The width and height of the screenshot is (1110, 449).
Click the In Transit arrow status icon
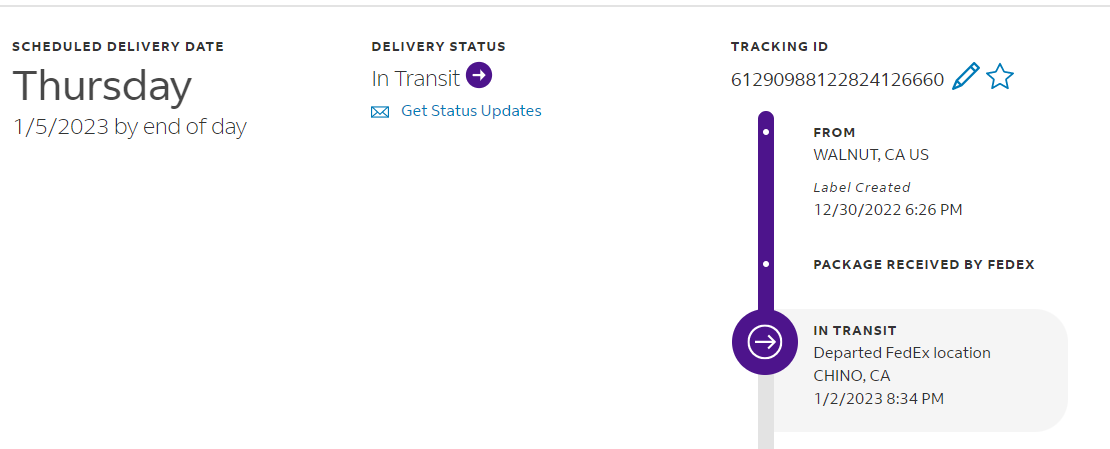tap(480, 76)
